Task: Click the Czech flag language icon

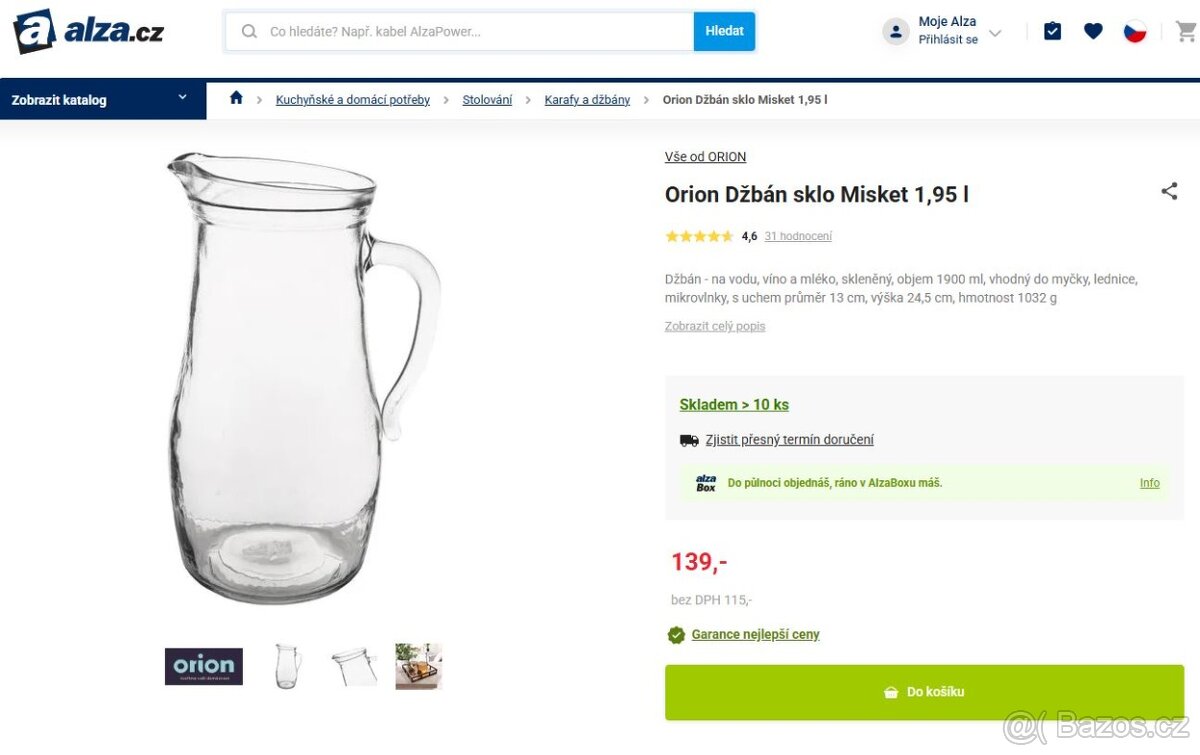Action: pyautogui.click(x=1134, y=31)
